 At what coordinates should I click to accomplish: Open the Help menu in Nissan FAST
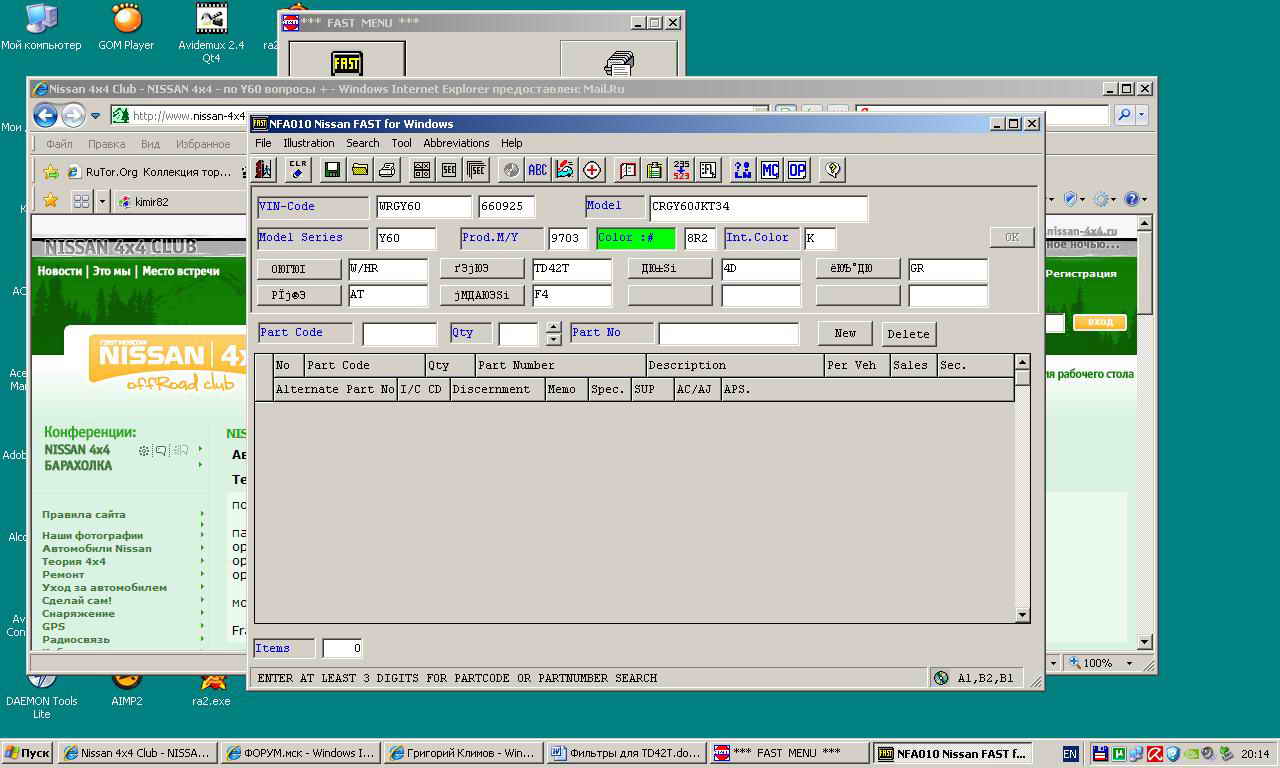click(x=512, y=143)
